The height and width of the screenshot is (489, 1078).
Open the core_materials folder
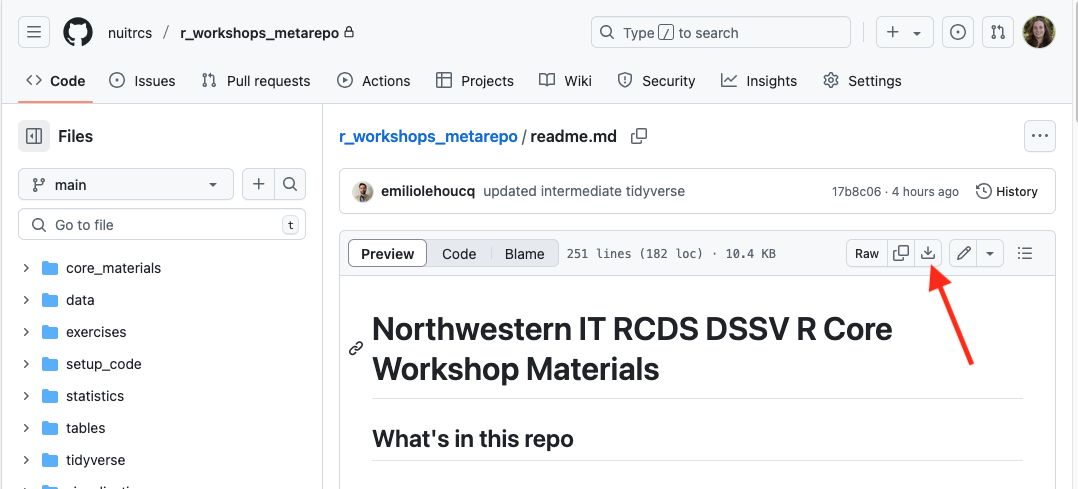pos(113,268)
